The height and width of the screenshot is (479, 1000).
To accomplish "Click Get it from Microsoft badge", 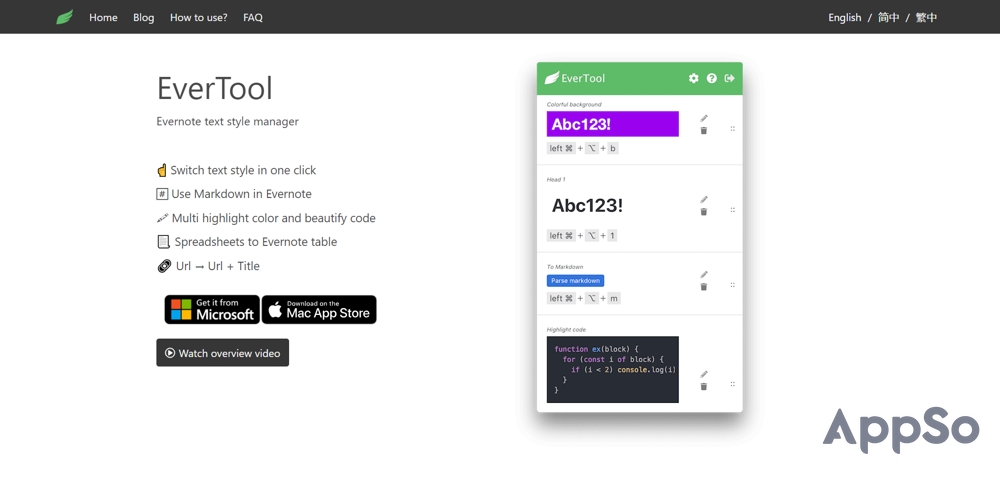I will tap(212, 310).
